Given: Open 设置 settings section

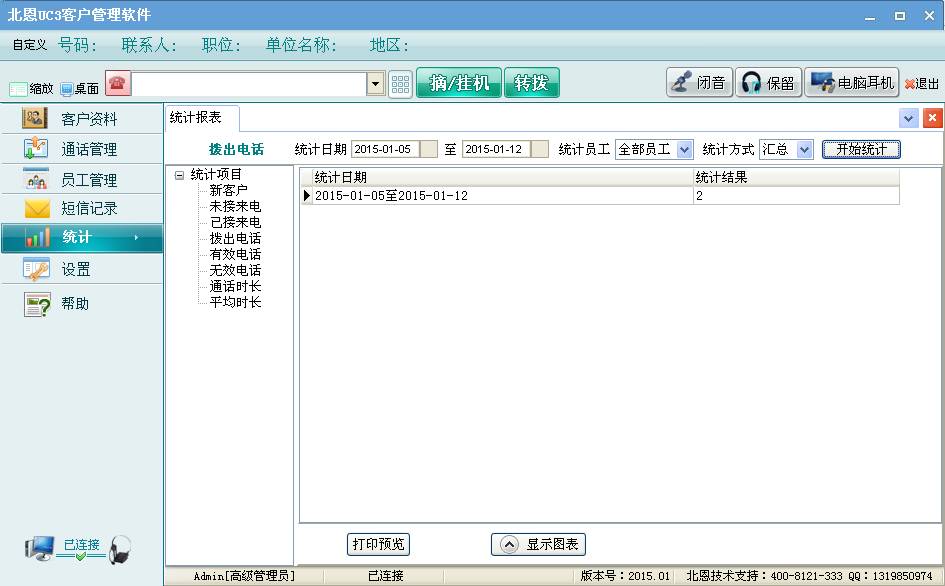Looking at the screenshot, I should pyautogui.click(x=82, y=269).
